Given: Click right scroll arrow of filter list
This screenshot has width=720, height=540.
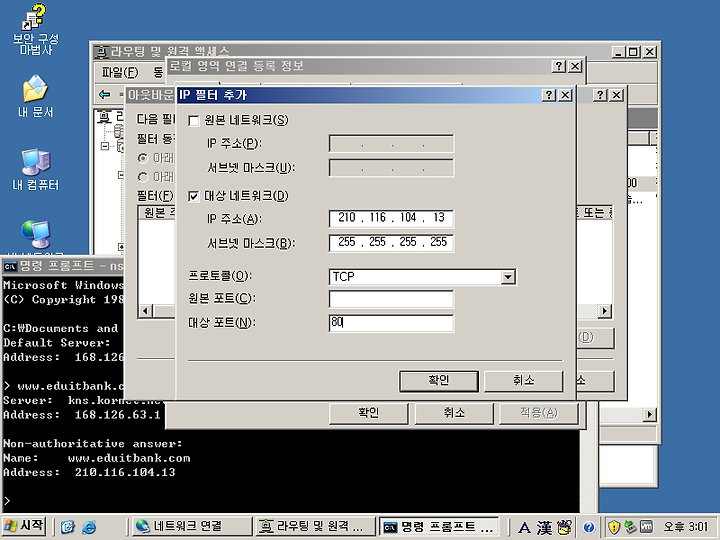Looking at the screenshot, I should click(604, 311).
